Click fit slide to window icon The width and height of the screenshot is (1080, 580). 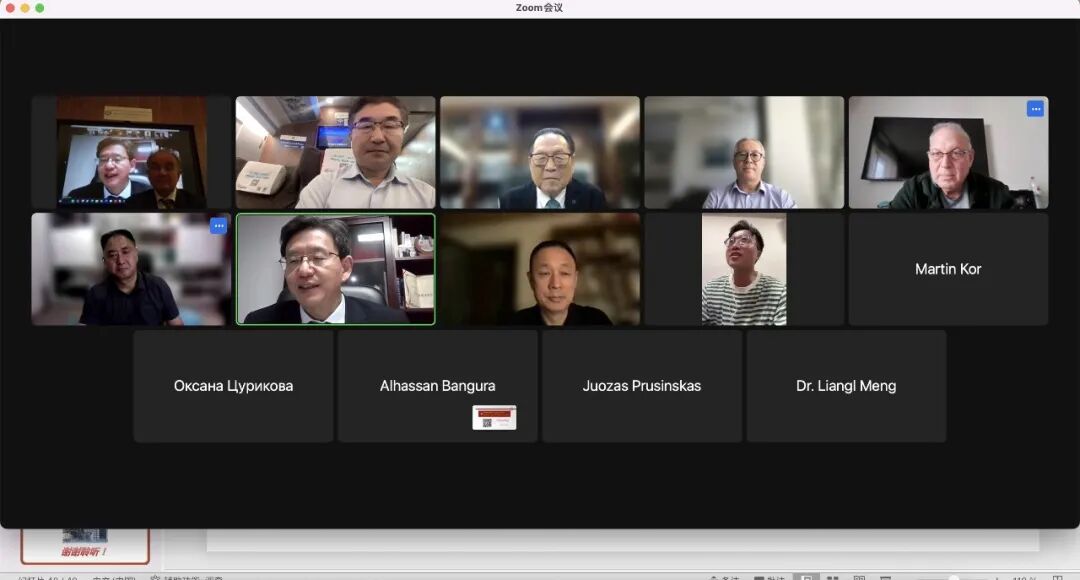pyautogui.click(x=1058, y=577)
